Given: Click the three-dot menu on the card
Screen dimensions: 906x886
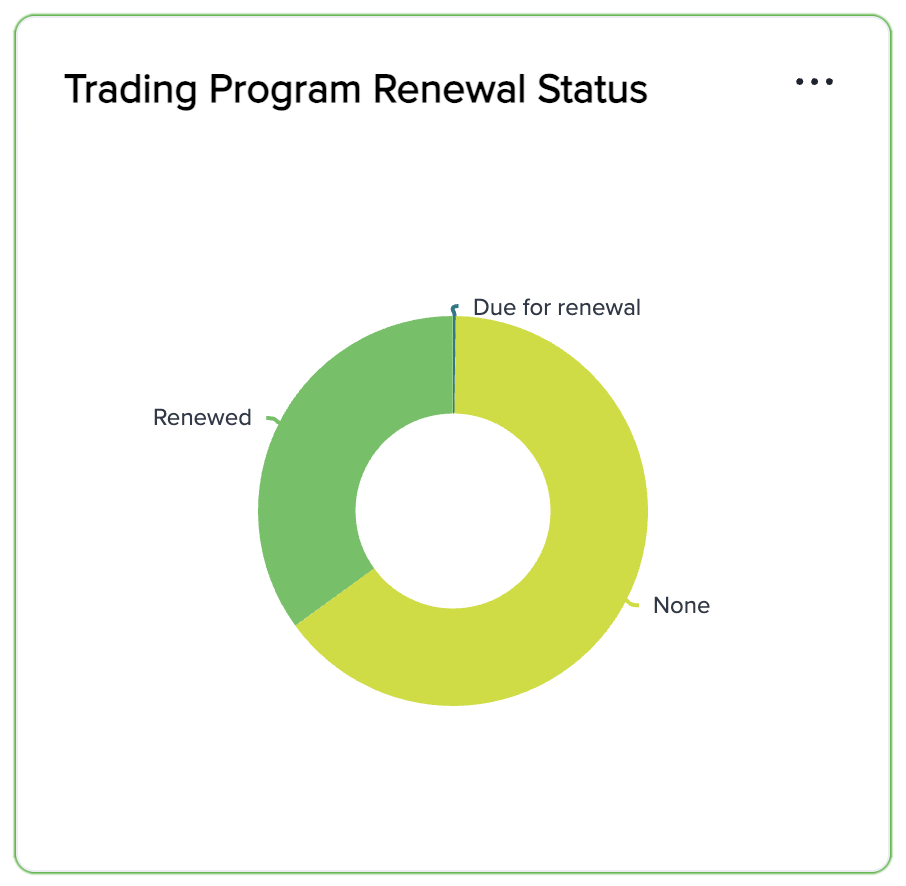Looking at the screenshot, I should 814,81.
